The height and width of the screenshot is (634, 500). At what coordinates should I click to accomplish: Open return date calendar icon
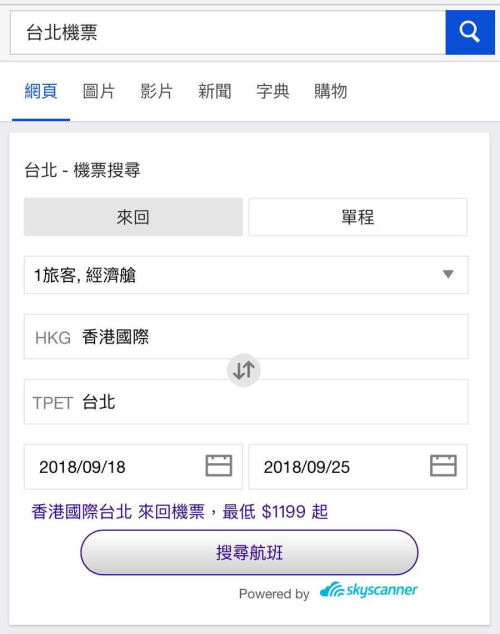(x=443, y=466)
